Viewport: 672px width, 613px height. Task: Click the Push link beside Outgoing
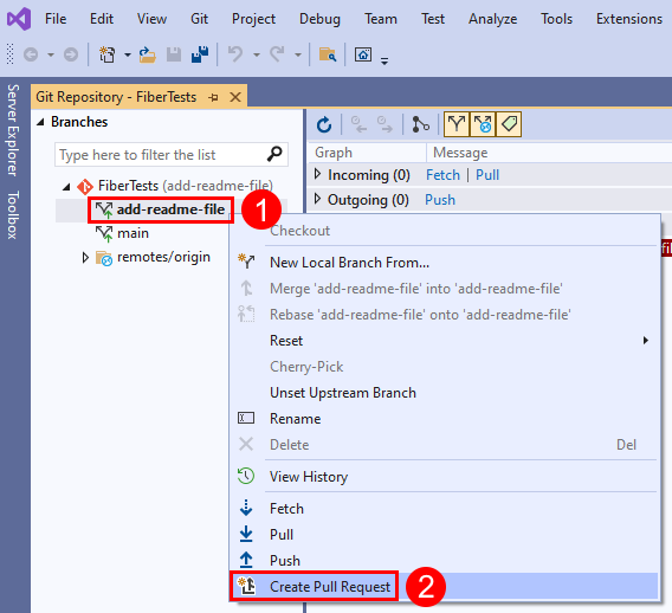click(x=439, y=200)
